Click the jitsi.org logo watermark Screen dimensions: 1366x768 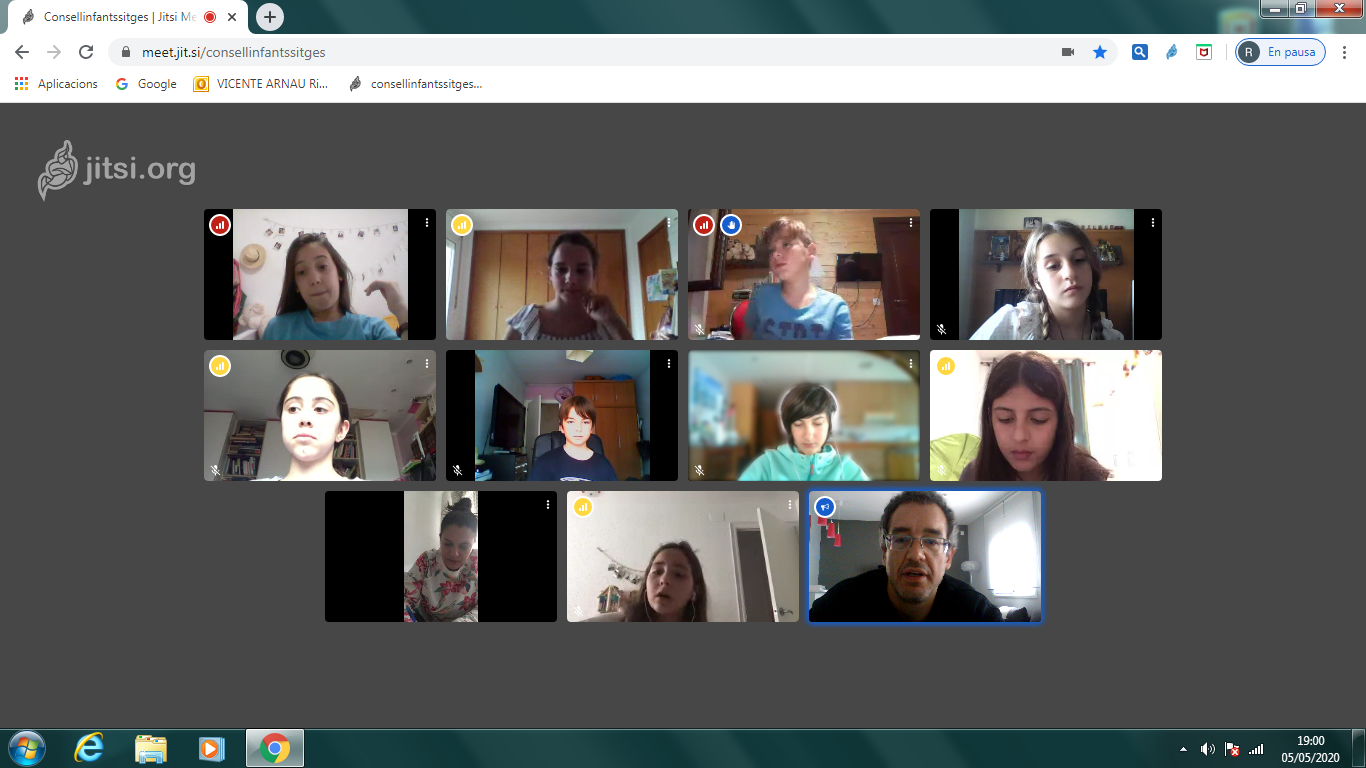click(x=117, y=170)
